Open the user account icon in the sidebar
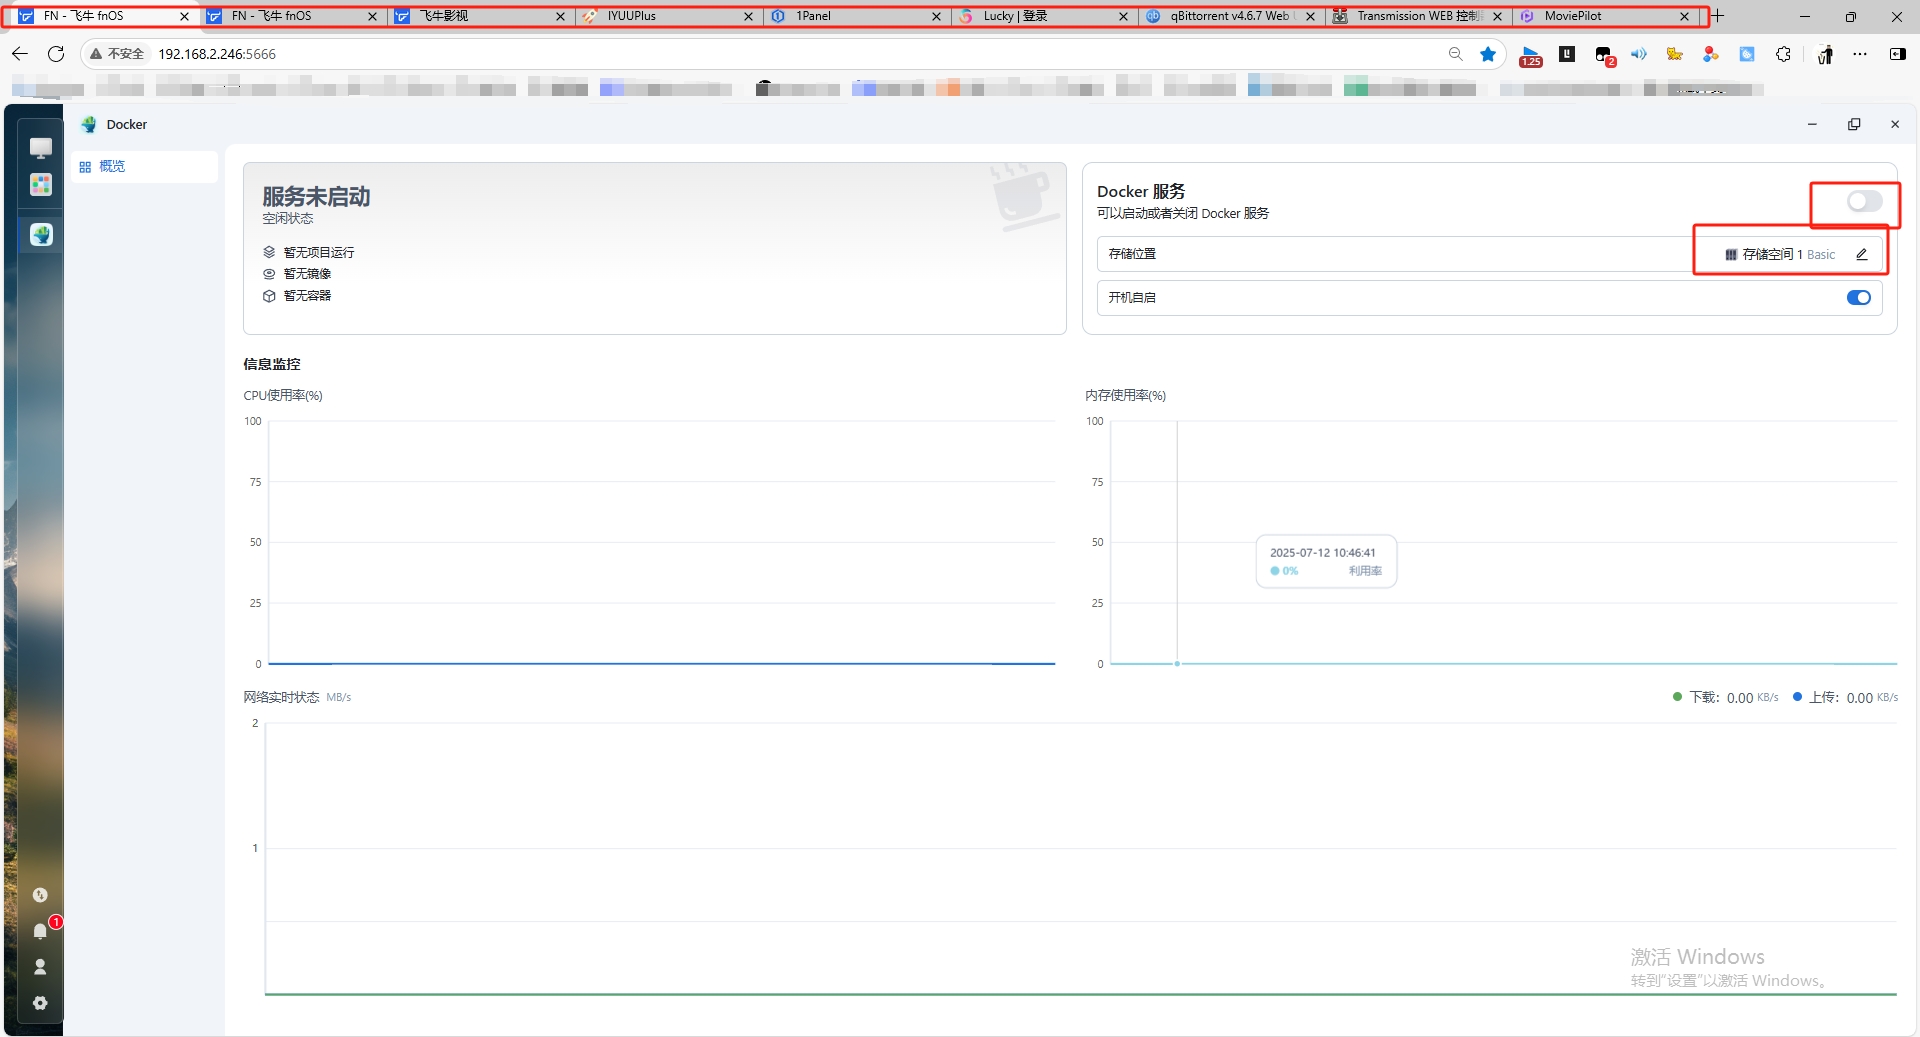This screenshot has width=1920, height=1037. coord(40,967)
